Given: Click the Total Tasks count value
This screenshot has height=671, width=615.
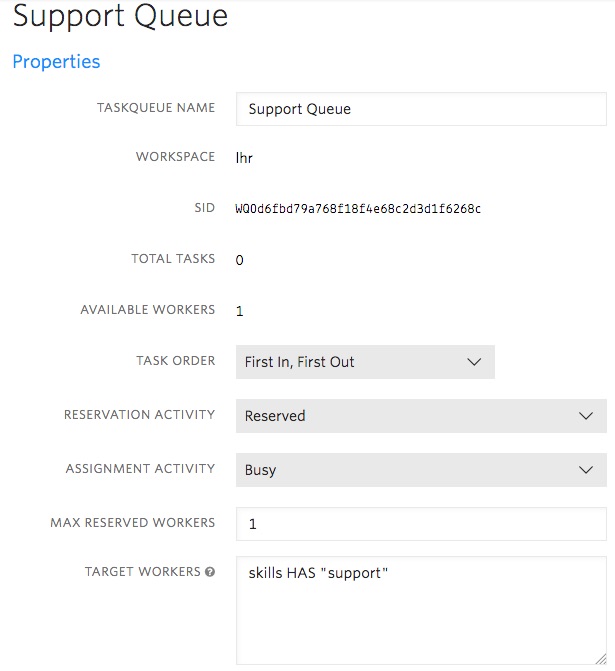Looking at the screenshot, I should [x=239, y=260].
